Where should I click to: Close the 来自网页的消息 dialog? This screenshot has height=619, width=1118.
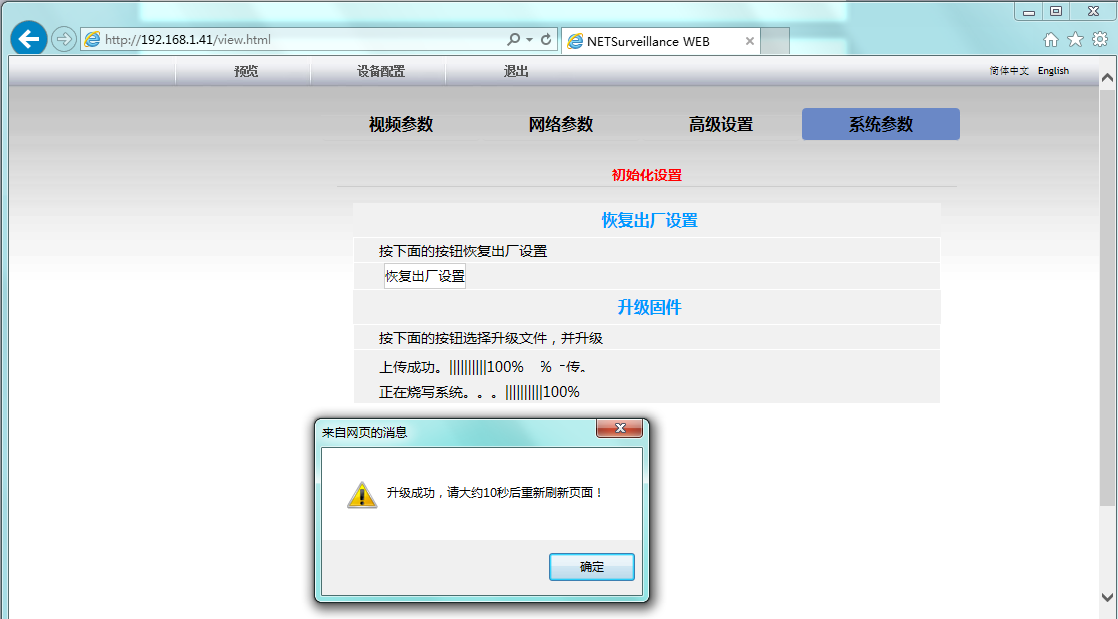click(619, 429)
